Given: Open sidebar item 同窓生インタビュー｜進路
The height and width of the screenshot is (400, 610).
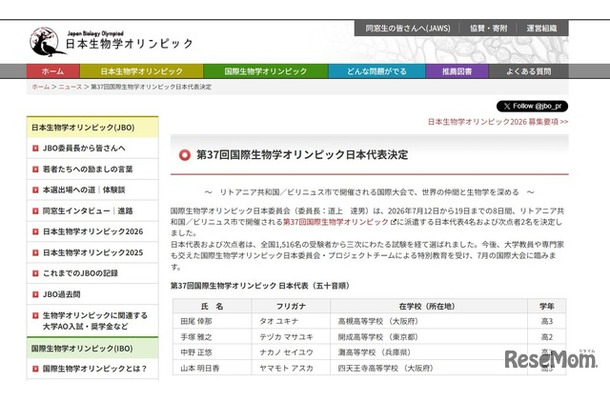Looking at the screenshot, I should click(x=93, y=211).
